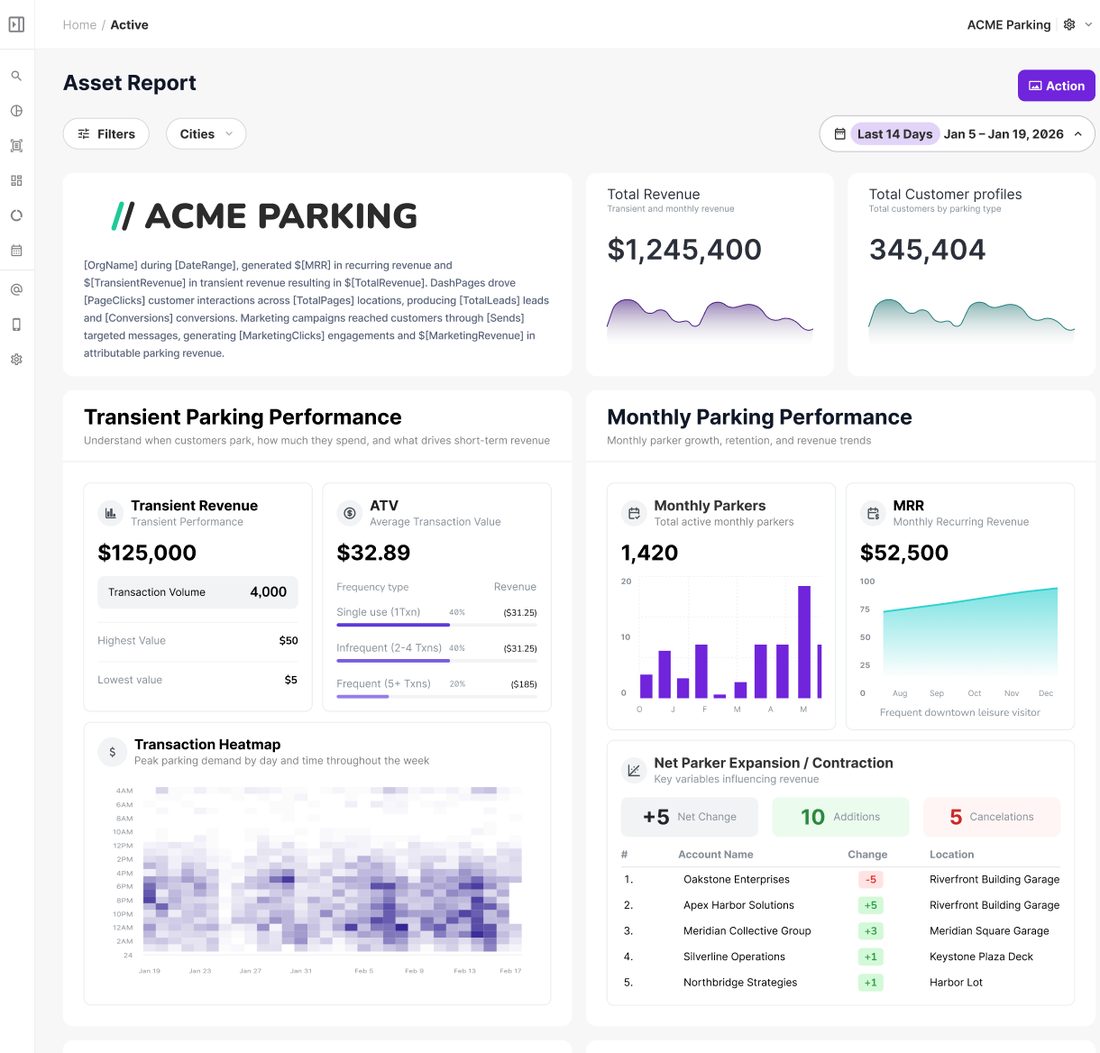Screen dimensions: 1100x1053
Task: Click the $32.89 ATV value
Action: (x=373, y=553)
